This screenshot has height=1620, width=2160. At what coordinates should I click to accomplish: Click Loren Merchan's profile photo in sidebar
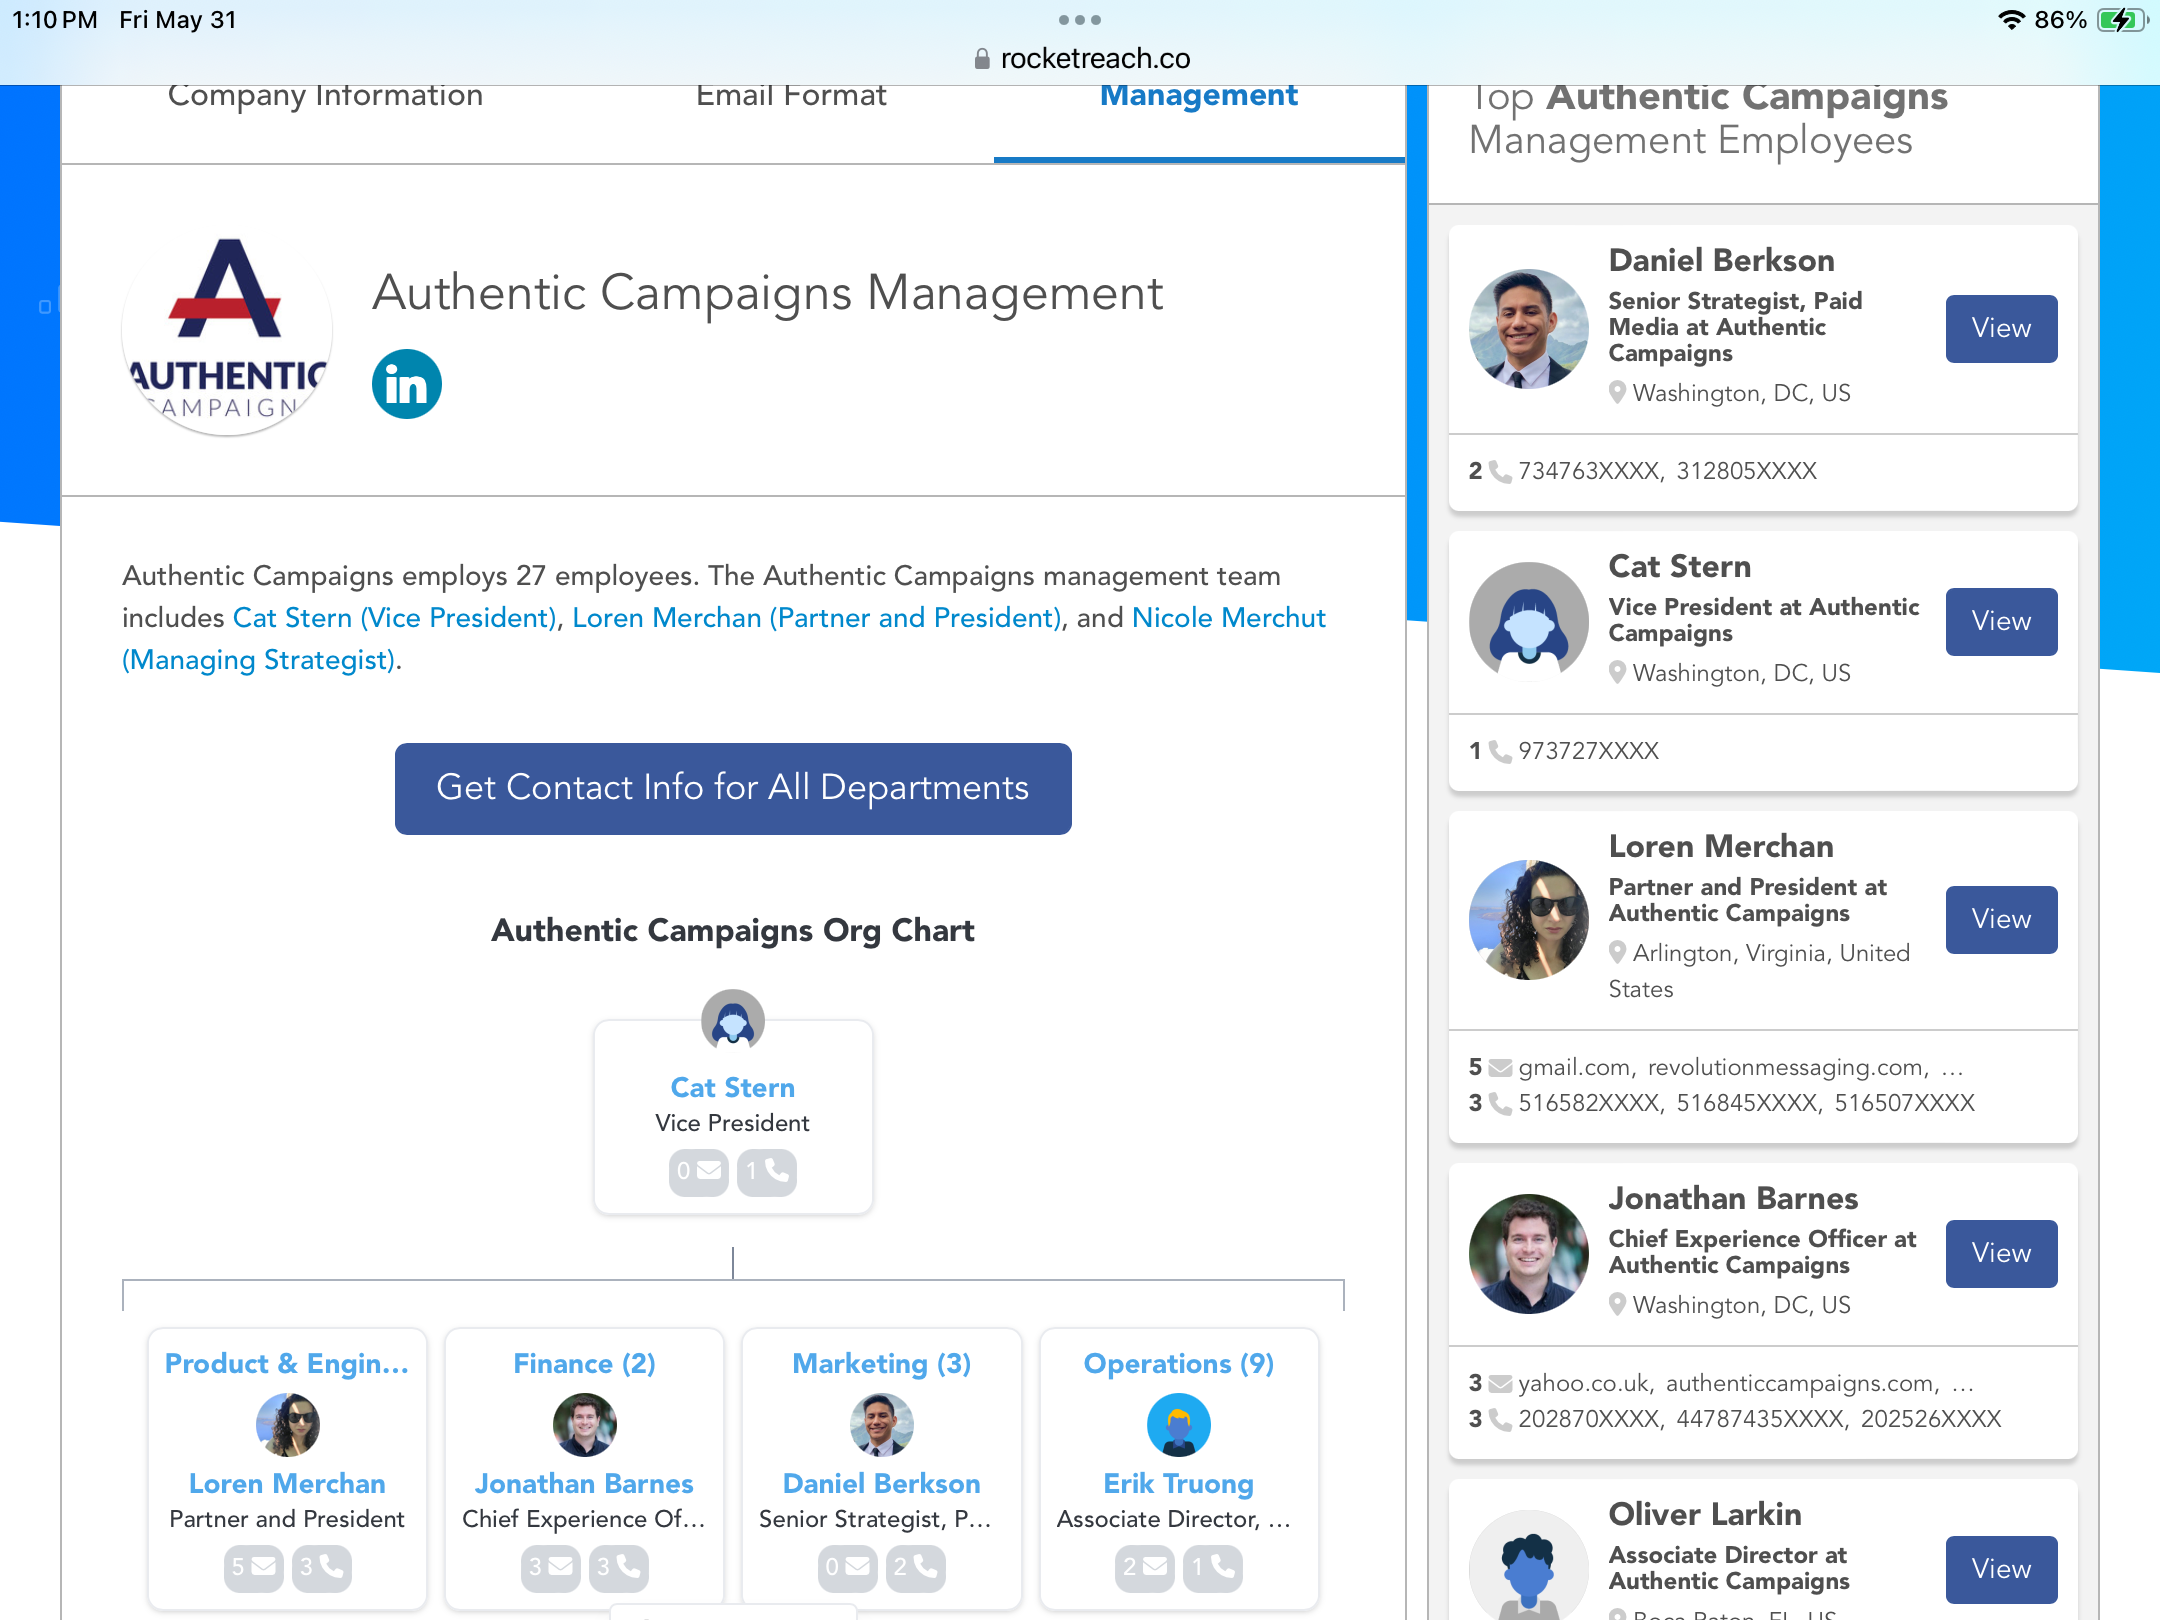point(1528,919)
